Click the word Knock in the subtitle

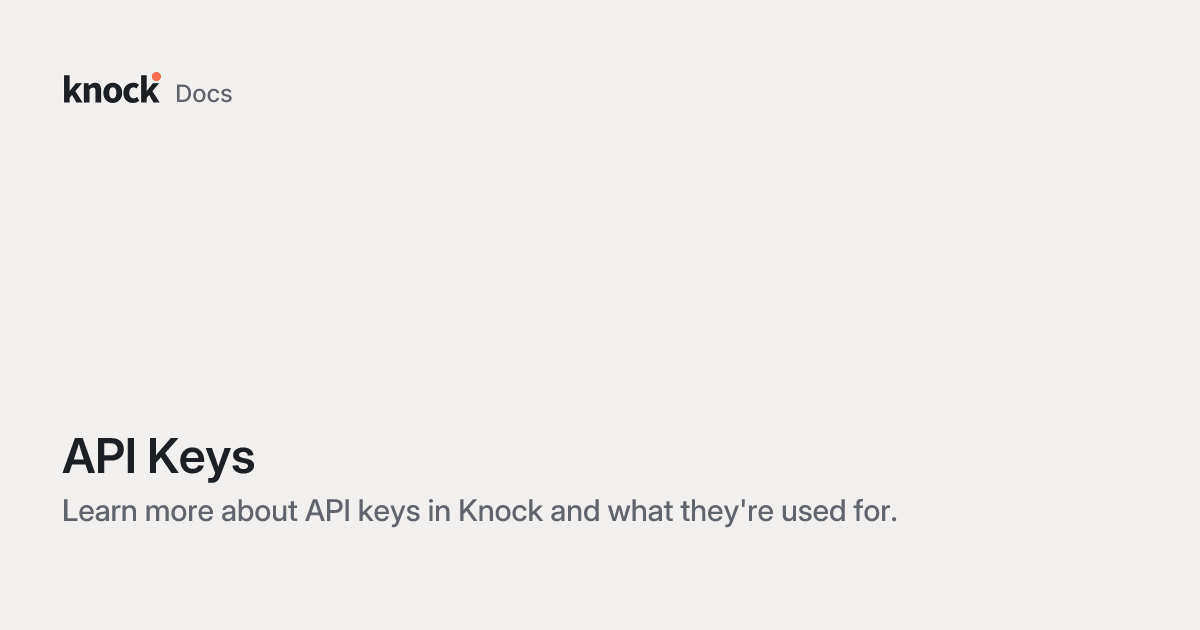[500, 511]
